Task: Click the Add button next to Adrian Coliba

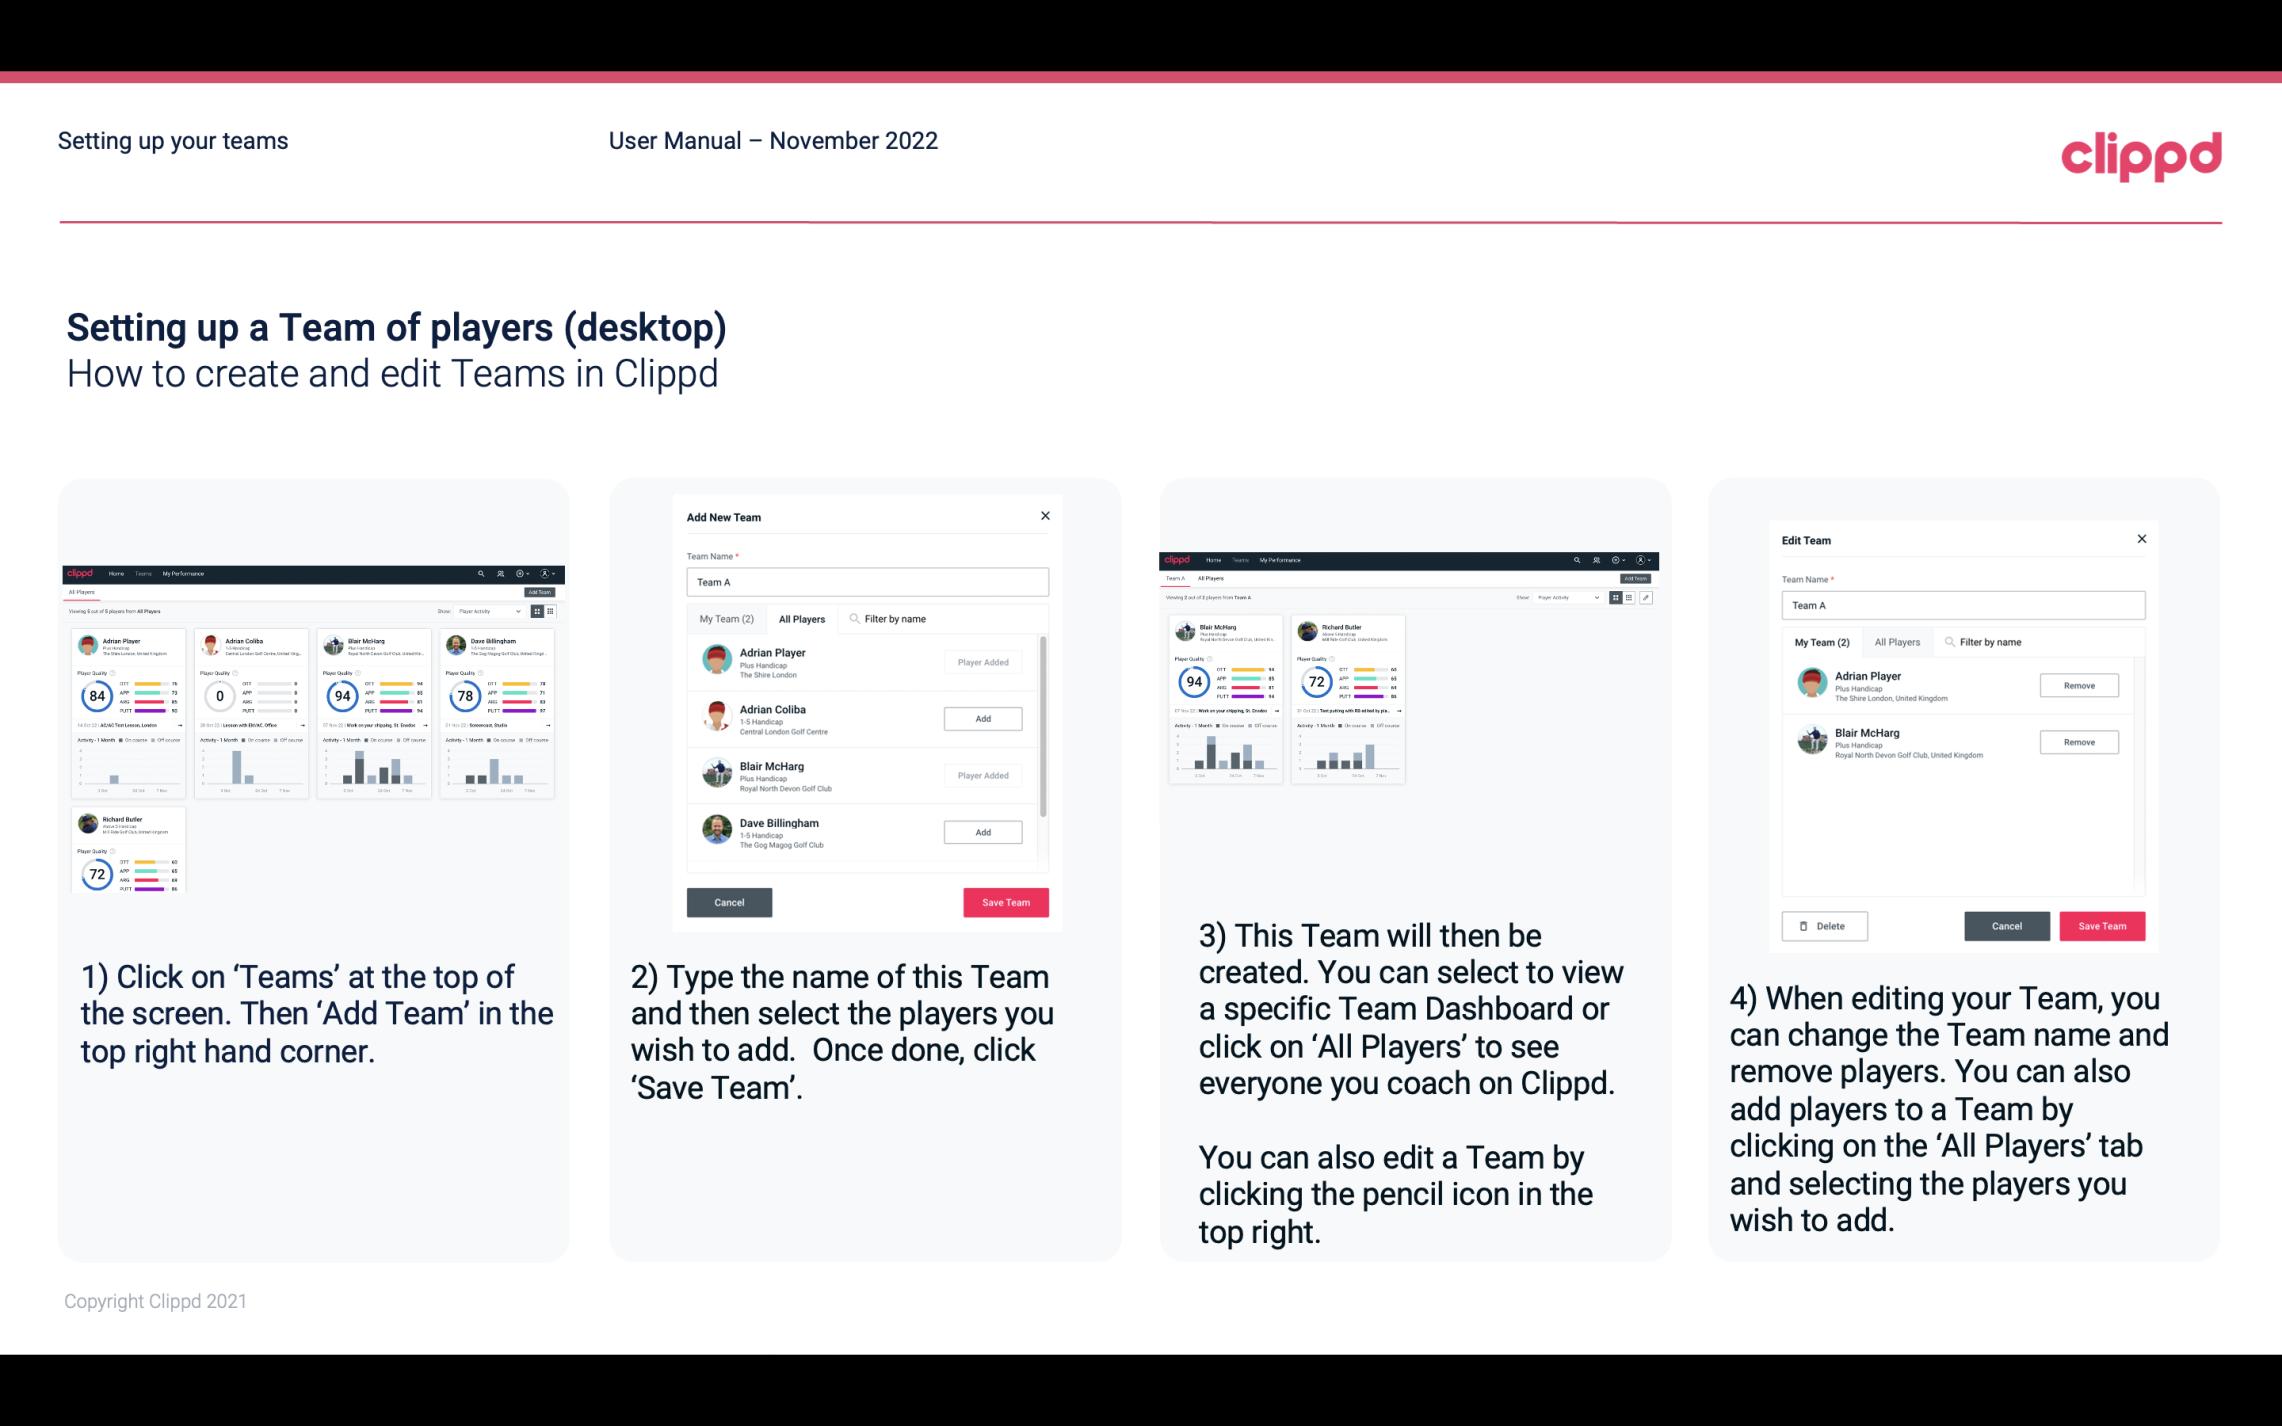Action: [982, 716]
